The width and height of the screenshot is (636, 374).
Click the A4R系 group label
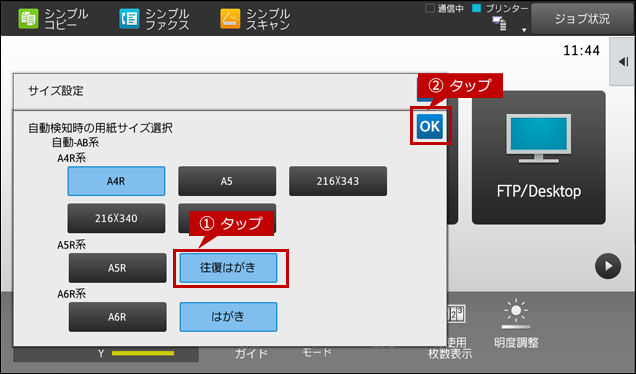71,158
